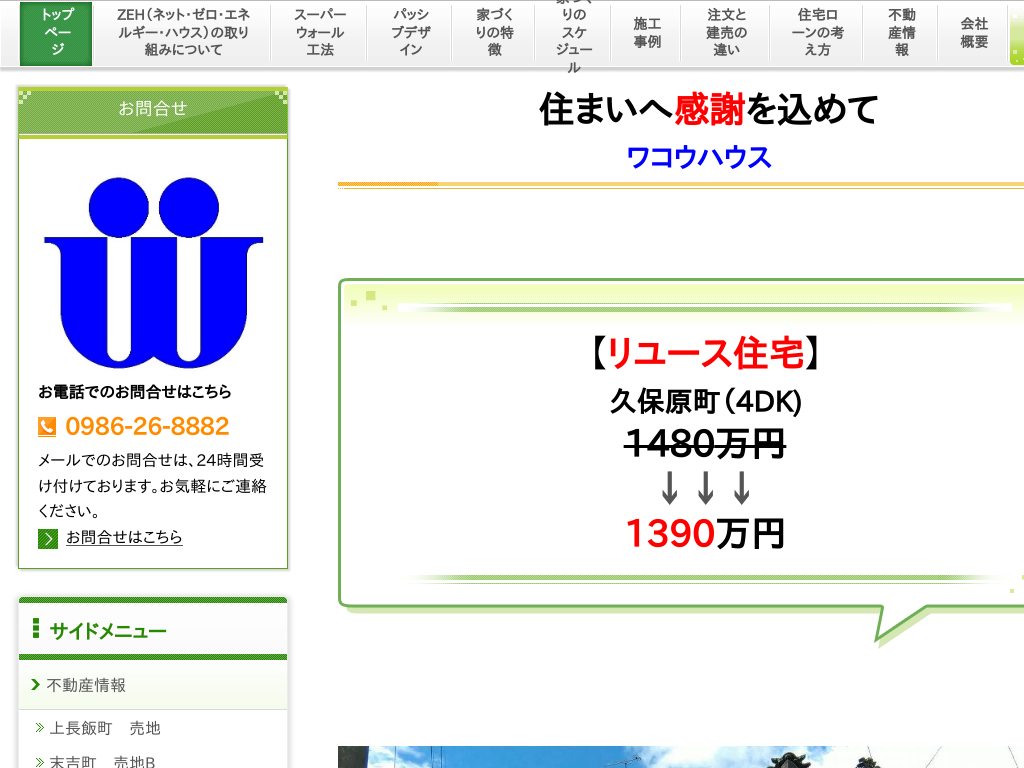Open the 会社概要 menu item
1024x768 pixels.
[973, 33]
